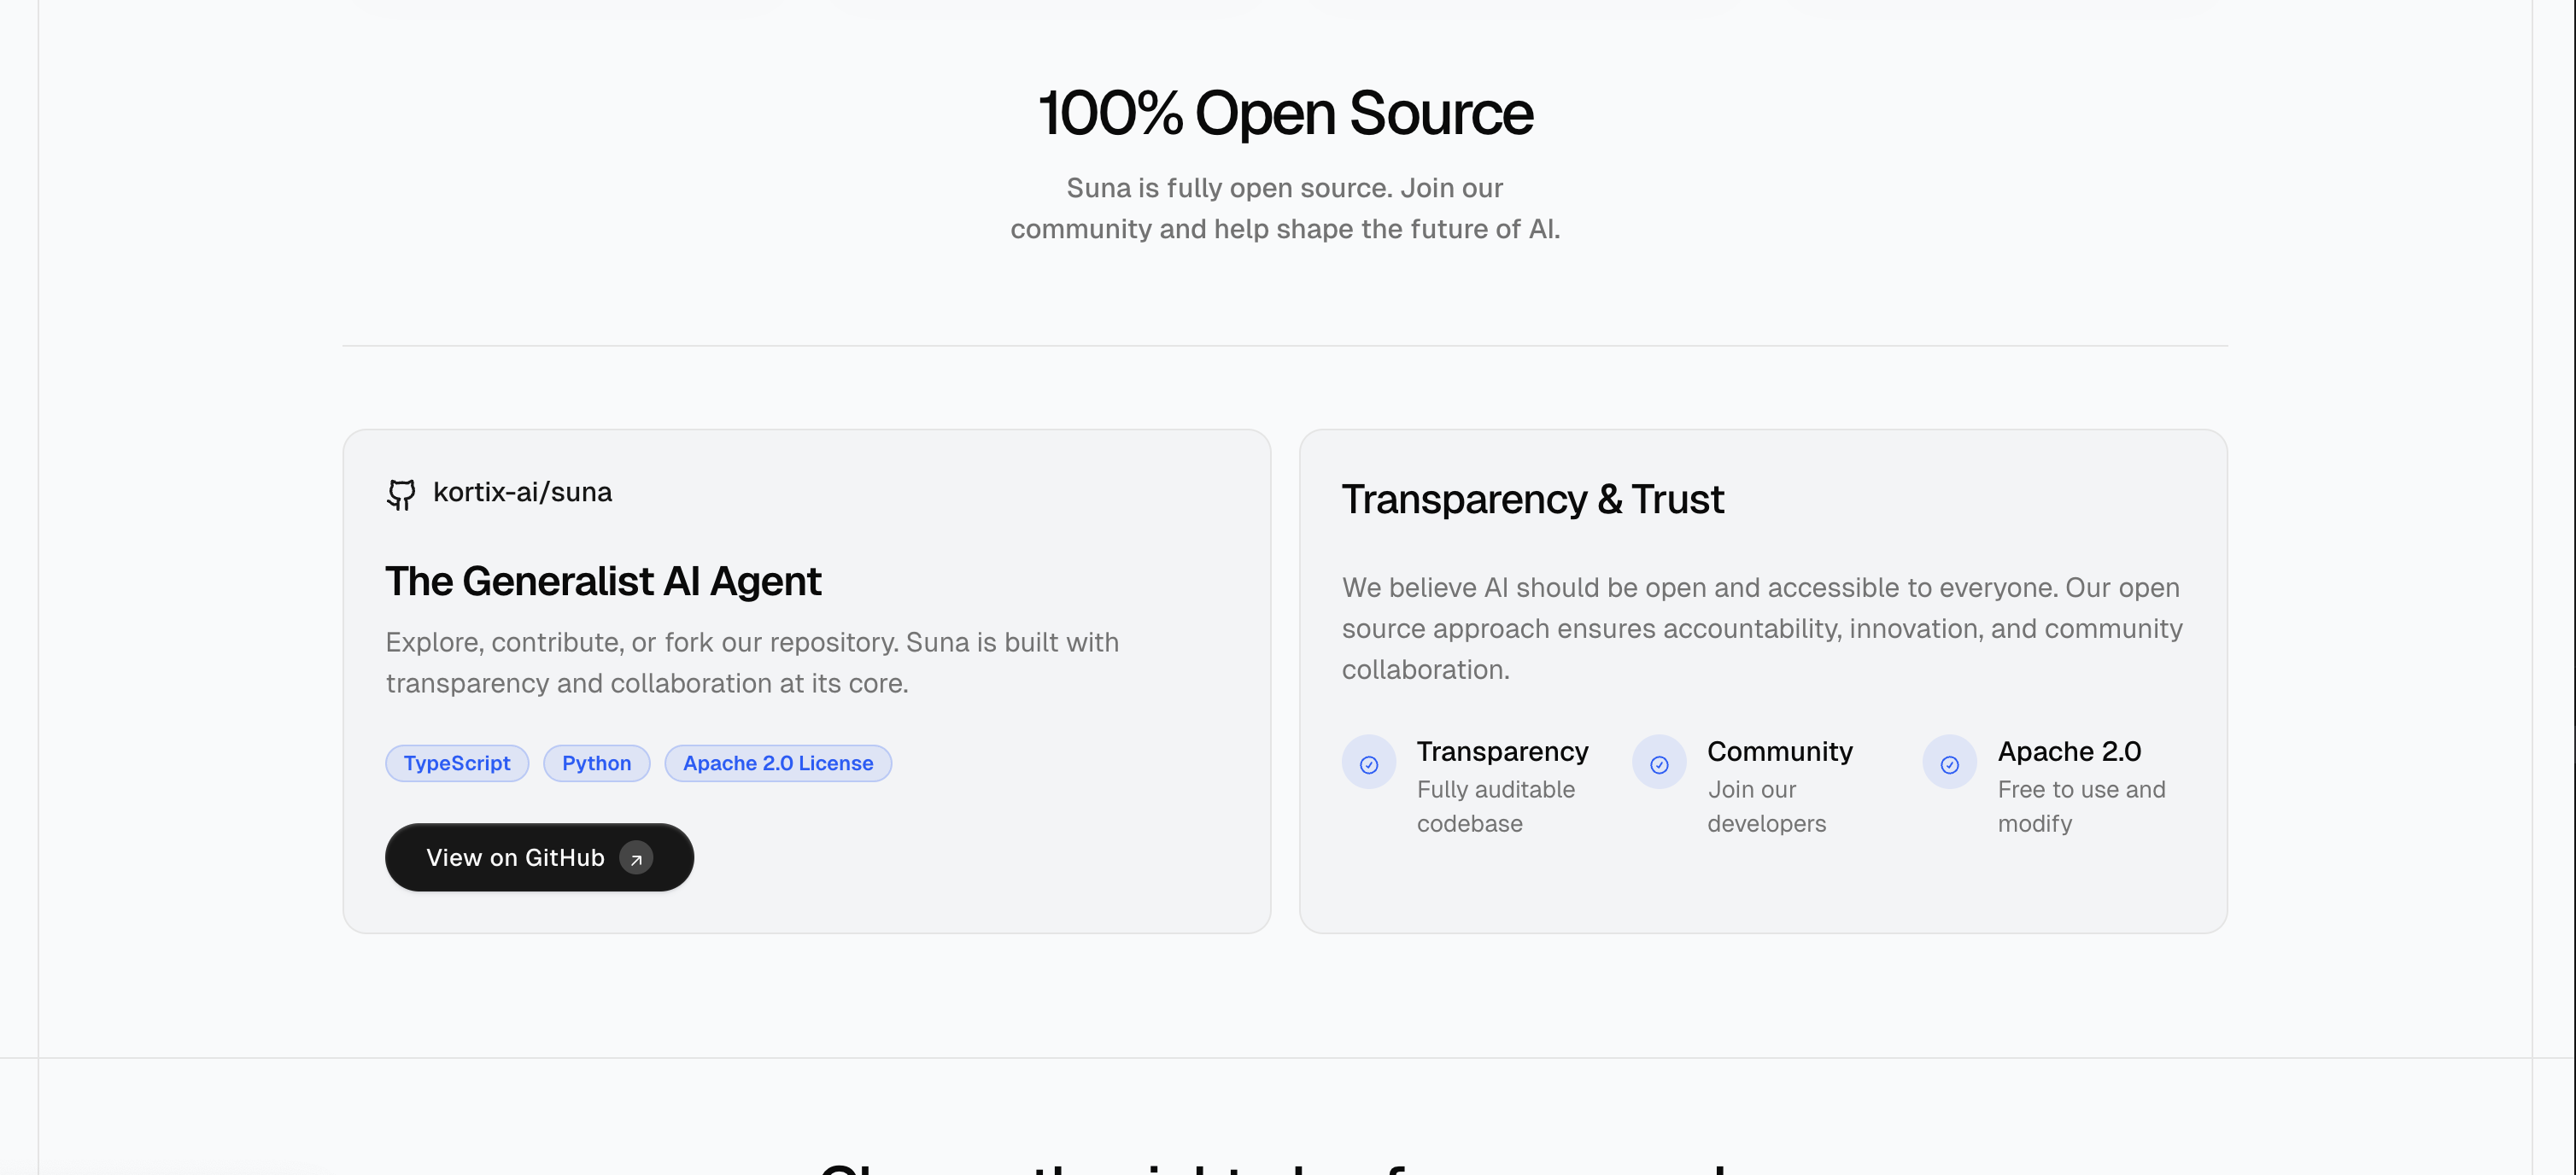
Task: Open the kortix-ai/suna repository name
Action: (522, 492)
